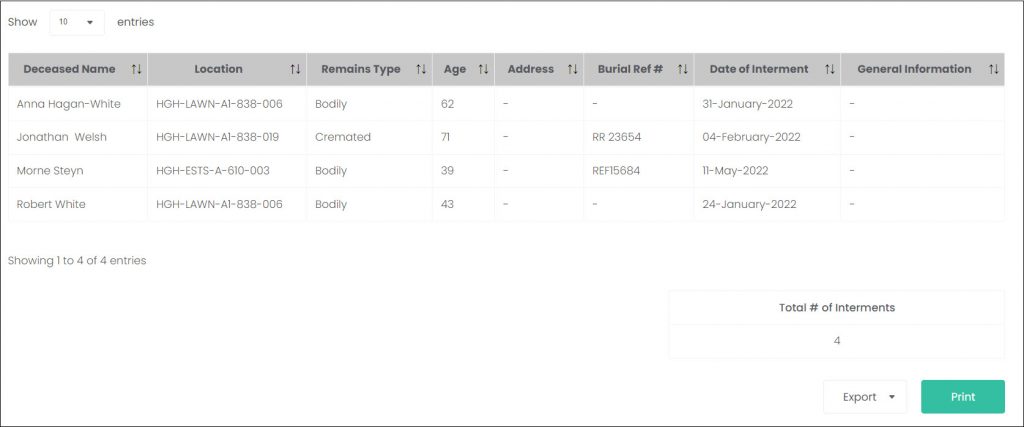Screen dimensions: 1024x427
Task: Select the Morne Steyn record
Action: point(50,171)
